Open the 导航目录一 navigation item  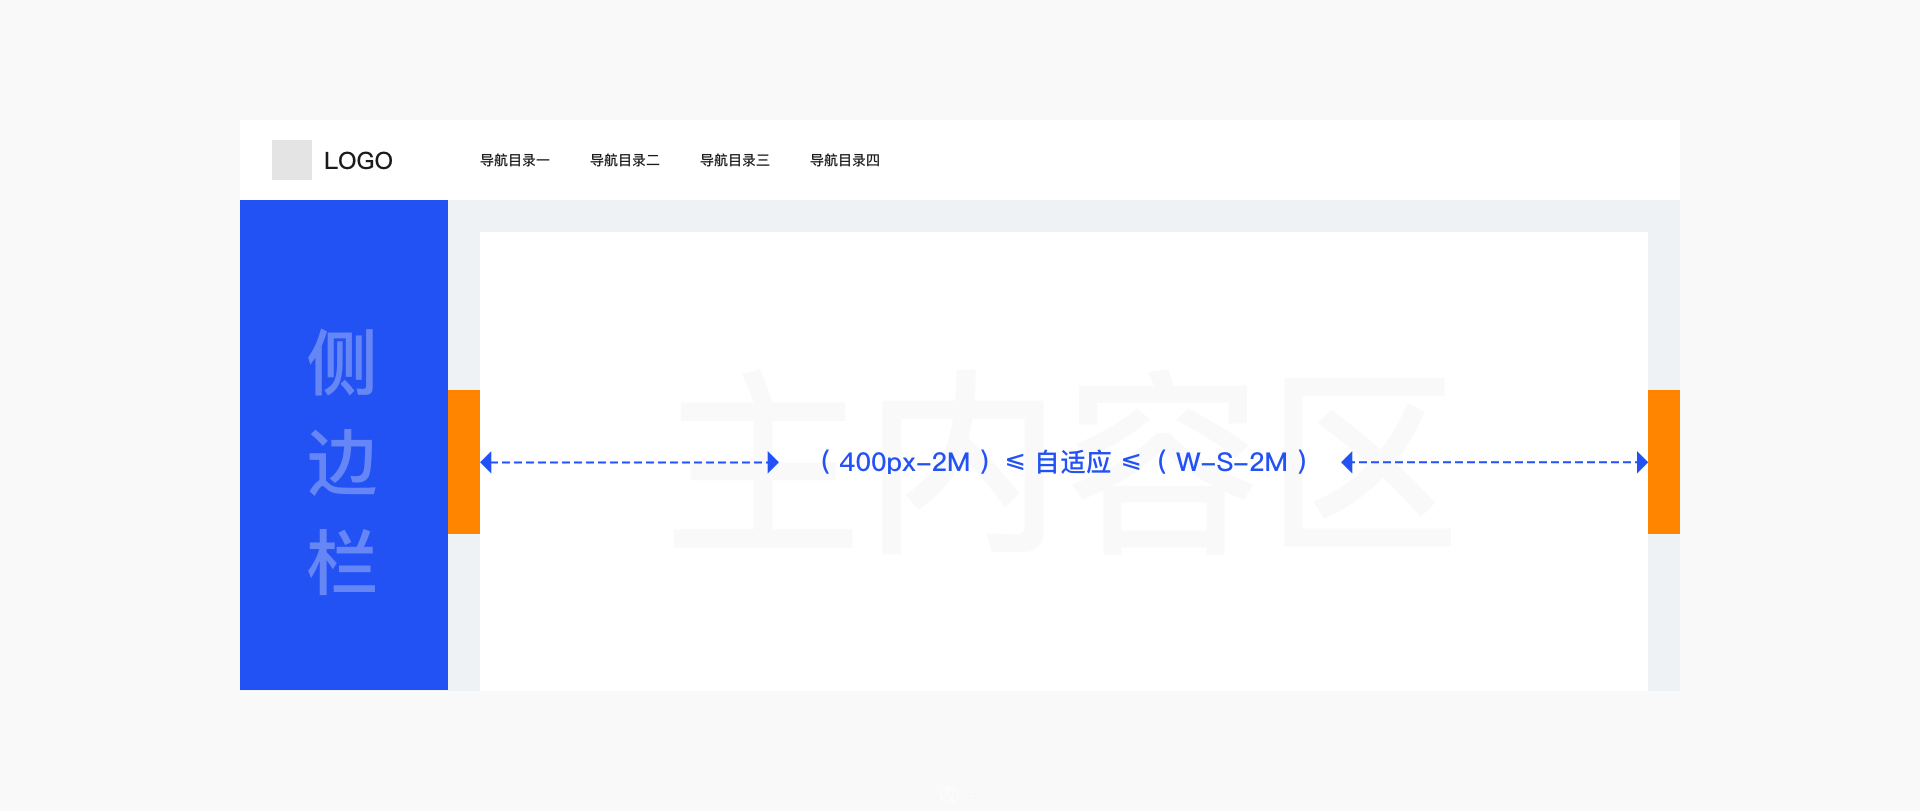click(515, 160)
